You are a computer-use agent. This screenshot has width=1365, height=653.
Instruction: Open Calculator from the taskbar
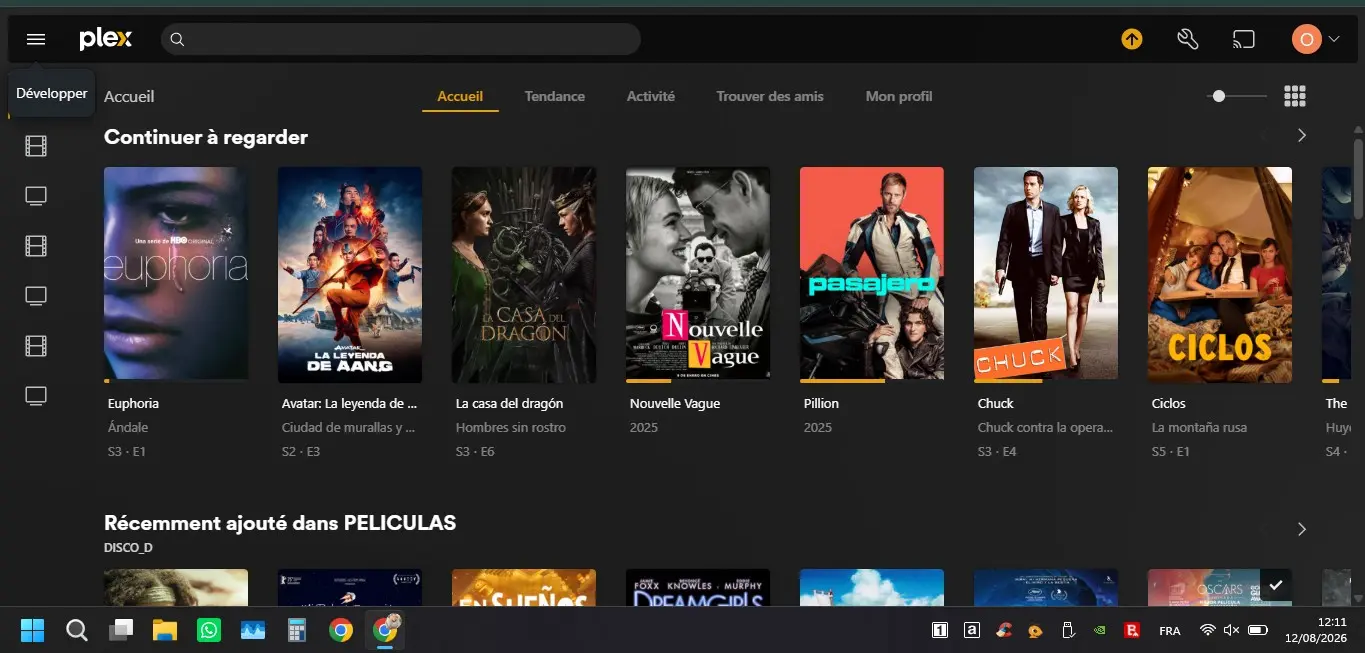pyautogui.click(x=296, y=630)
